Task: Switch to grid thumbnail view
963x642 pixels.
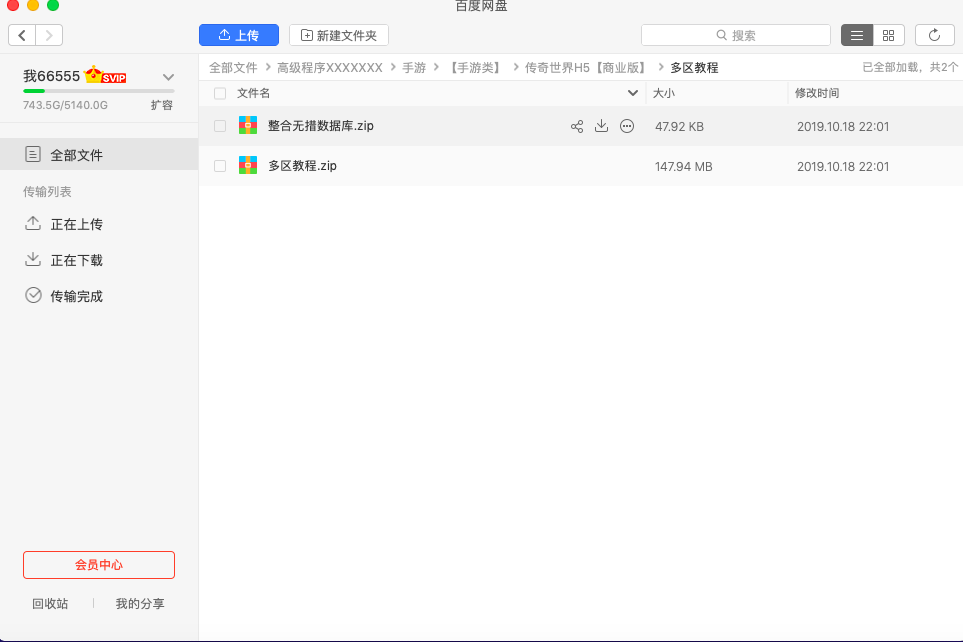Action: point(888,35)
